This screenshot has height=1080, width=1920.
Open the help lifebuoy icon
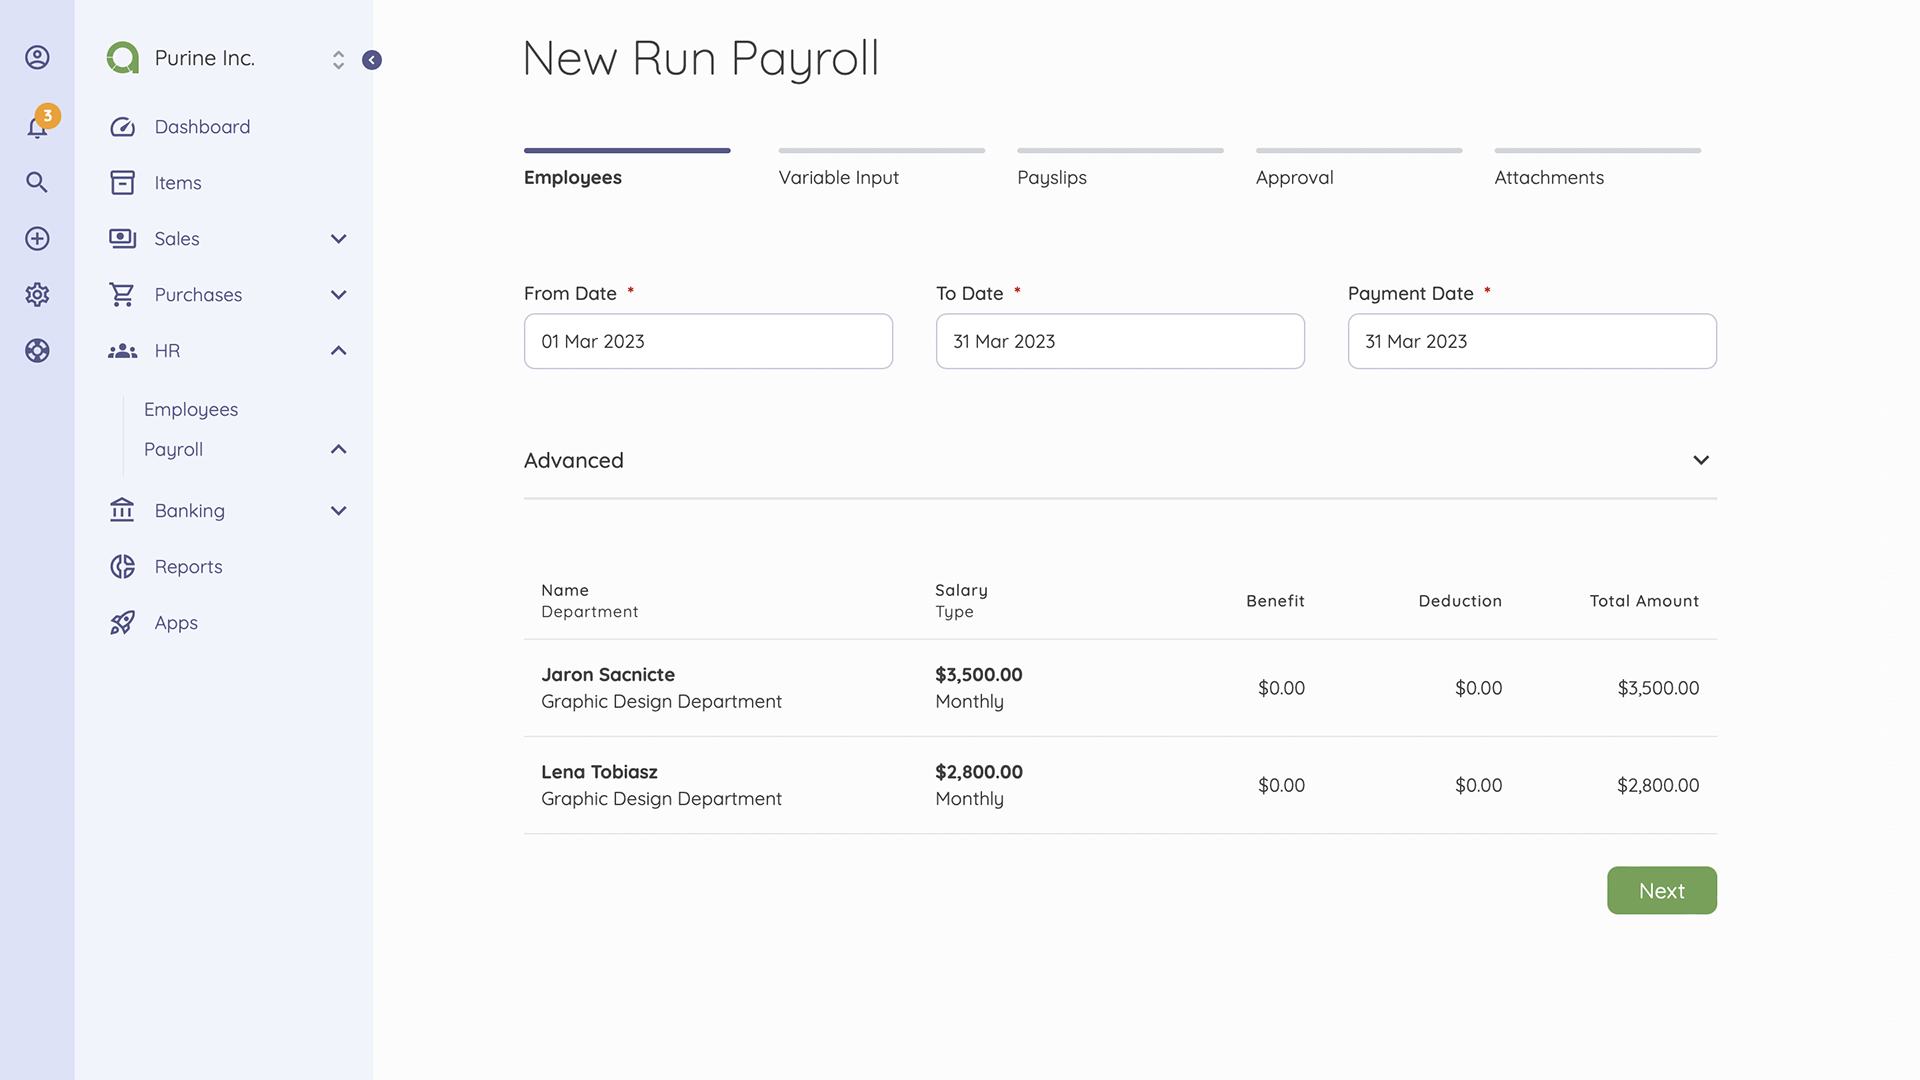(37, 351)
